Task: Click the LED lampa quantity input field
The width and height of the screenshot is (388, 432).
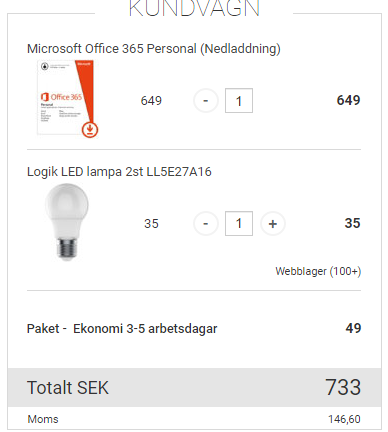Action: 239,223
